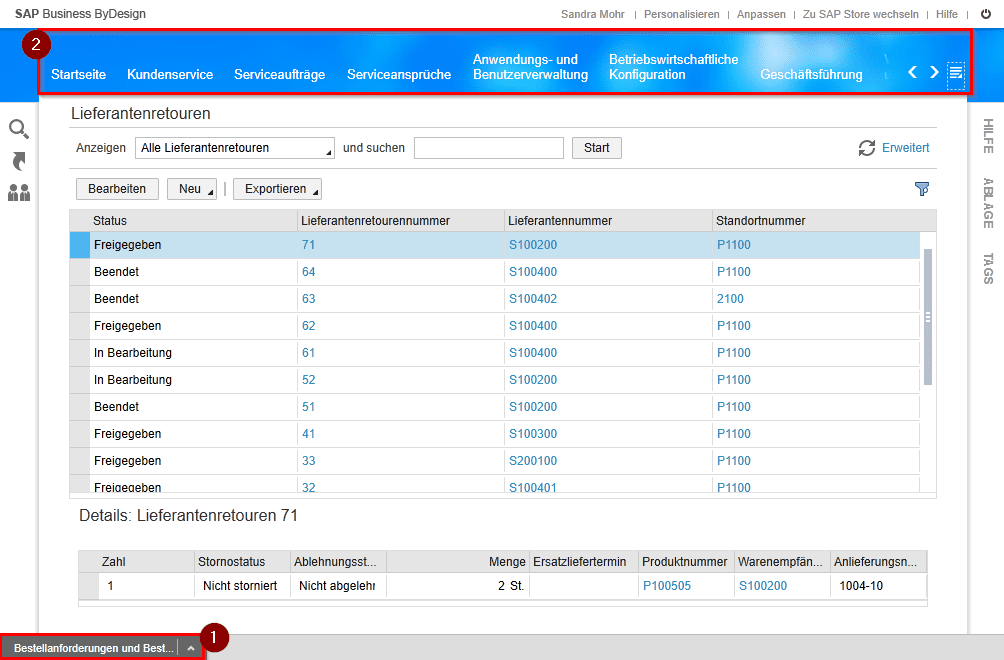The width and height of the screenshot is (1004, 660).
Task: Open the TAGS side panel tab
Action: 988,269
